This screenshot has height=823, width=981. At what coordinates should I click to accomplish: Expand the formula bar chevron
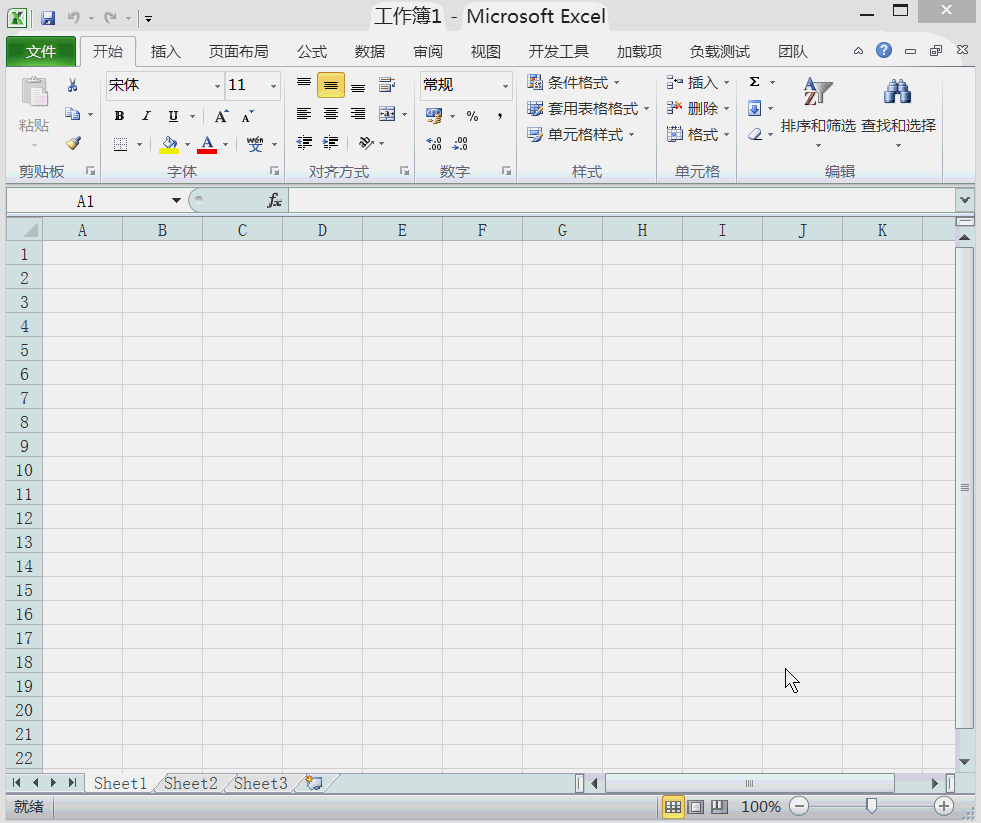pos(965,200)
